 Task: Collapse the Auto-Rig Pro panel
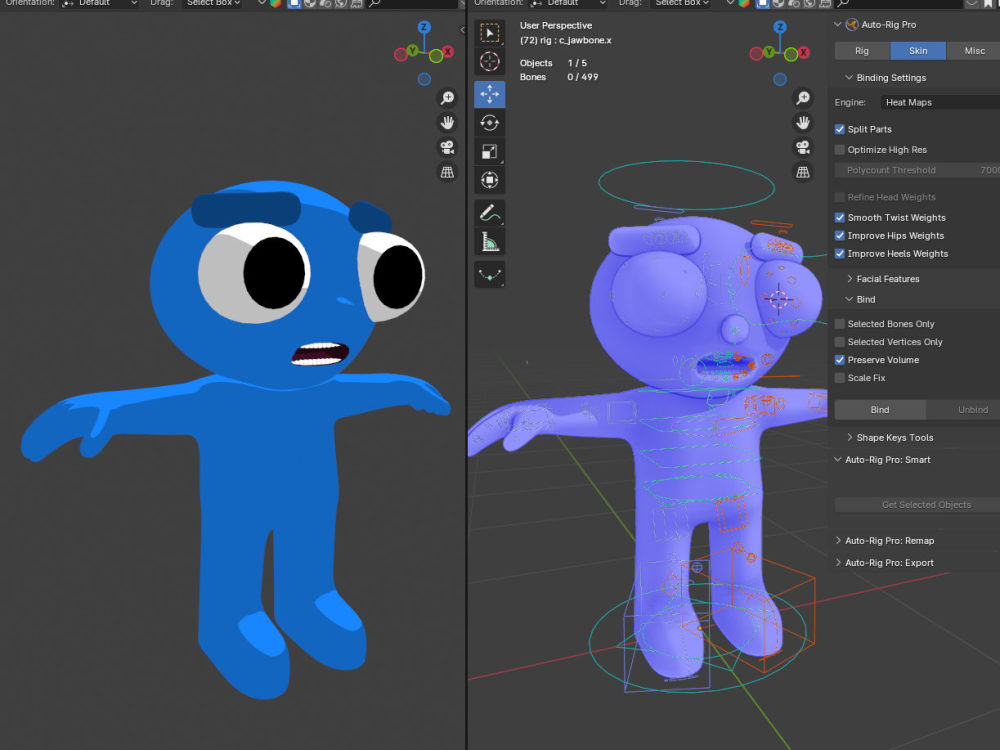coord(837,24)
